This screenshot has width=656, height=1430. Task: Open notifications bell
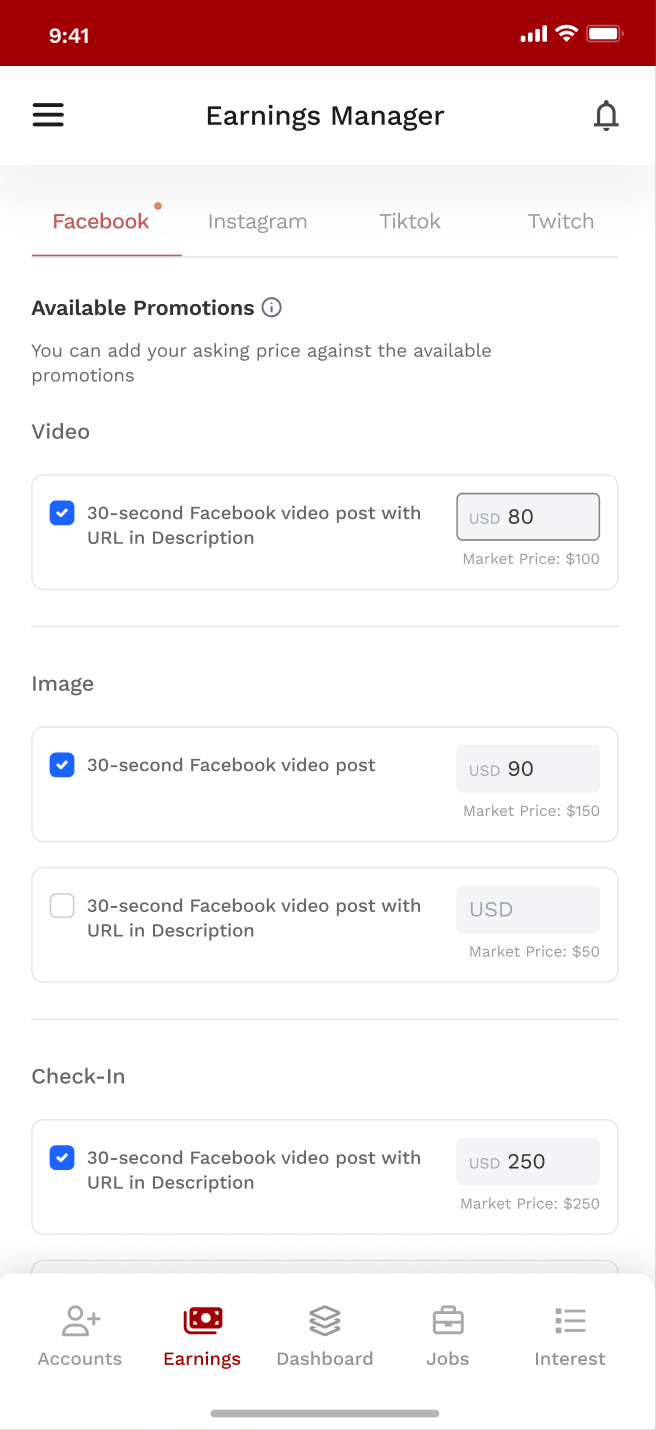[x=606, y=116]
